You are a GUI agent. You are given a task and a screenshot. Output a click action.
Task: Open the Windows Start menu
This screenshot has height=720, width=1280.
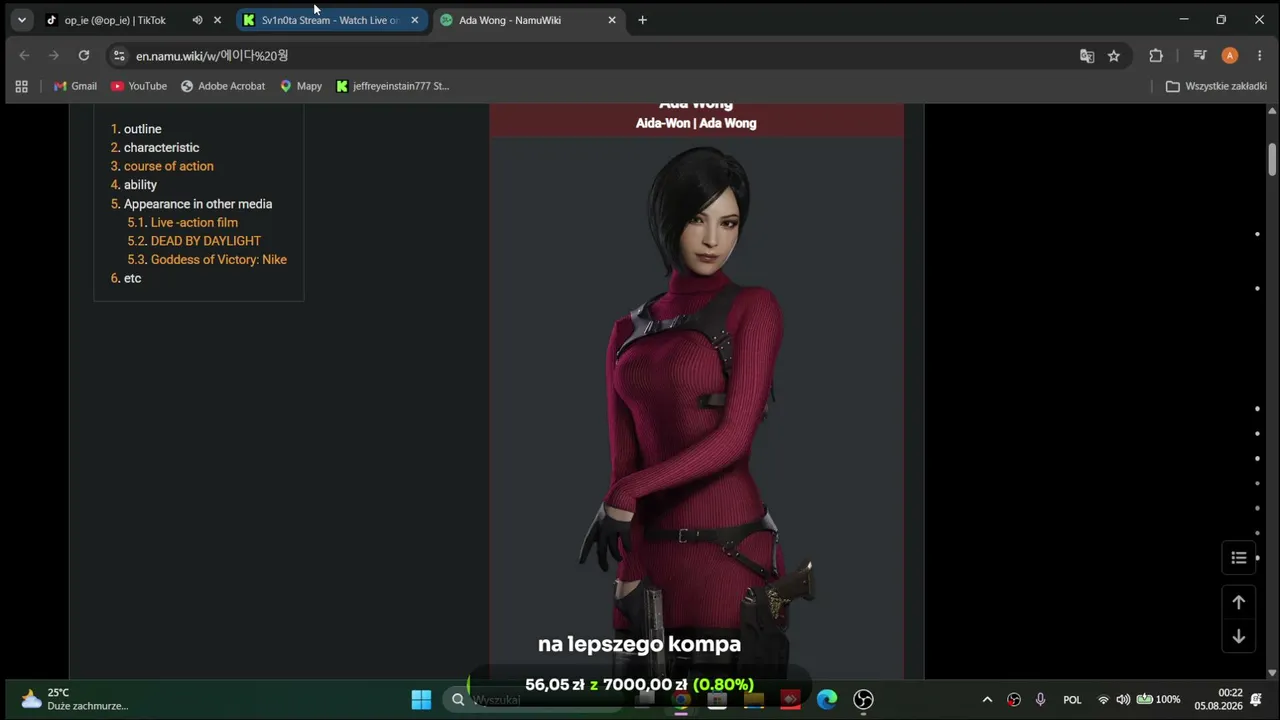[x=421, y=699]
